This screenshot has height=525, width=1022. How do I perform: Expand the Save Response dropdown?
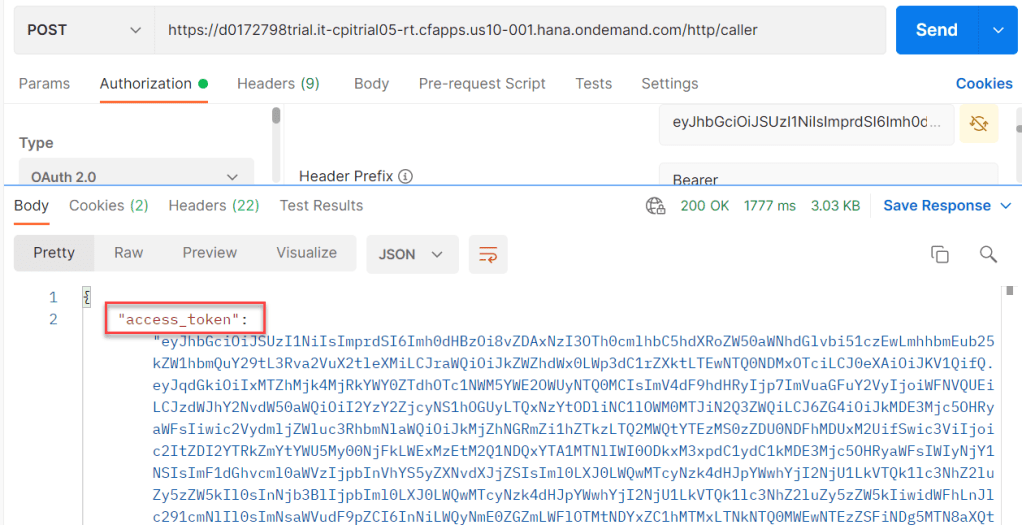(x=950, y=206)
